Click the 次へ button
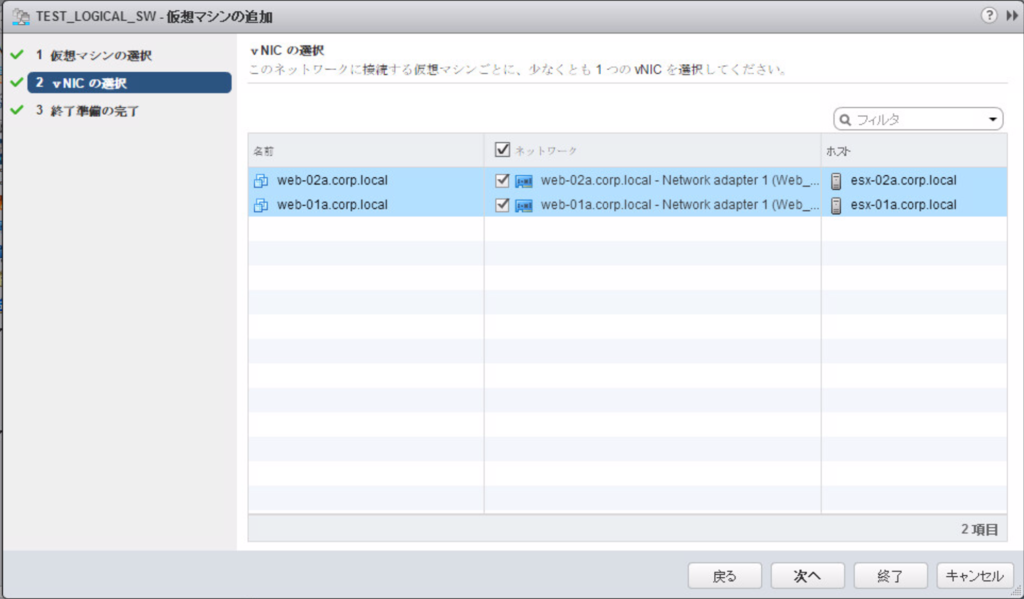The image size is (1024, 599). tap(807, 575)
